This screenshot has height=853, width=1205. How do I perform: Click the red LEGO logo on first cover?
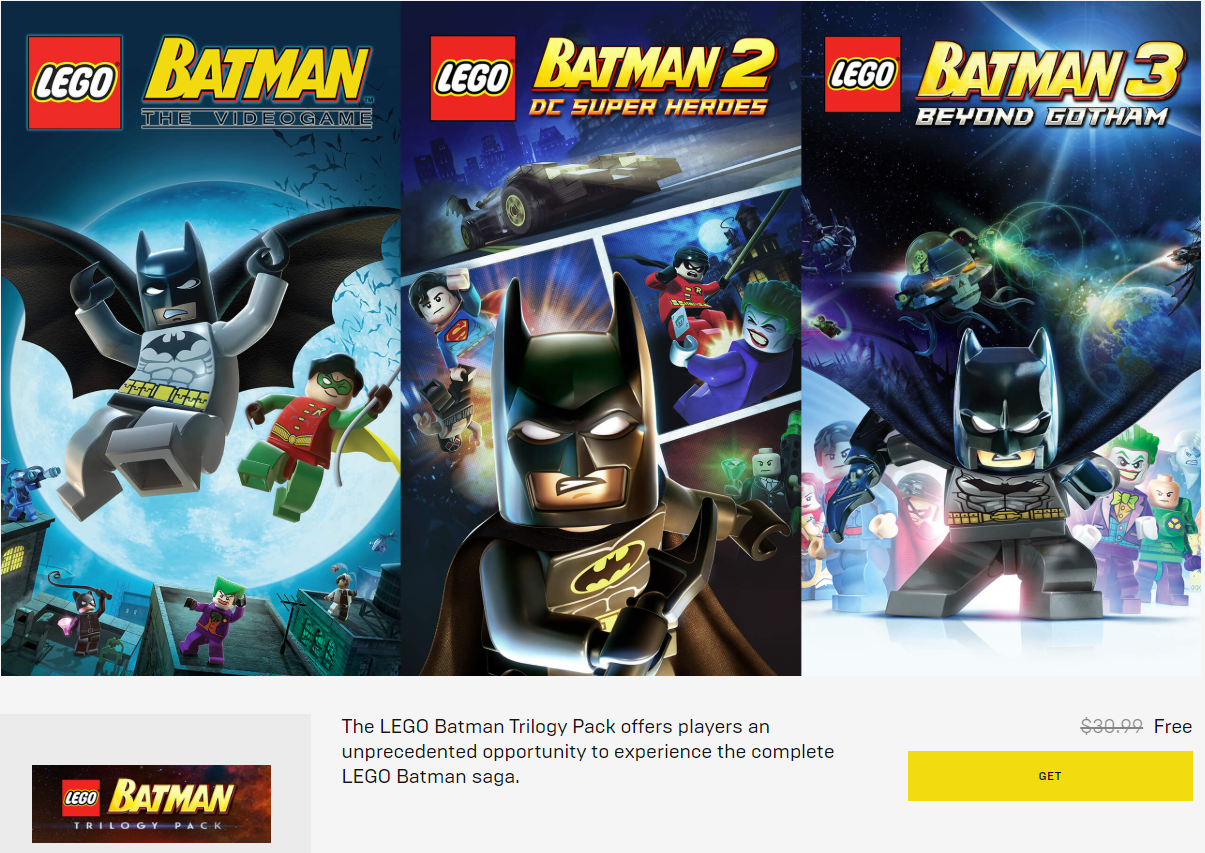75,83
